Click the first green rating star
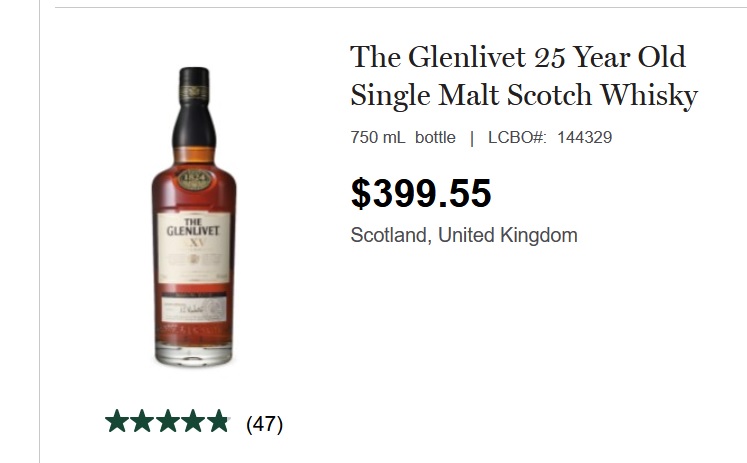Image resolution: width=747 pixels, height=463 pixels. coord(117,421)
